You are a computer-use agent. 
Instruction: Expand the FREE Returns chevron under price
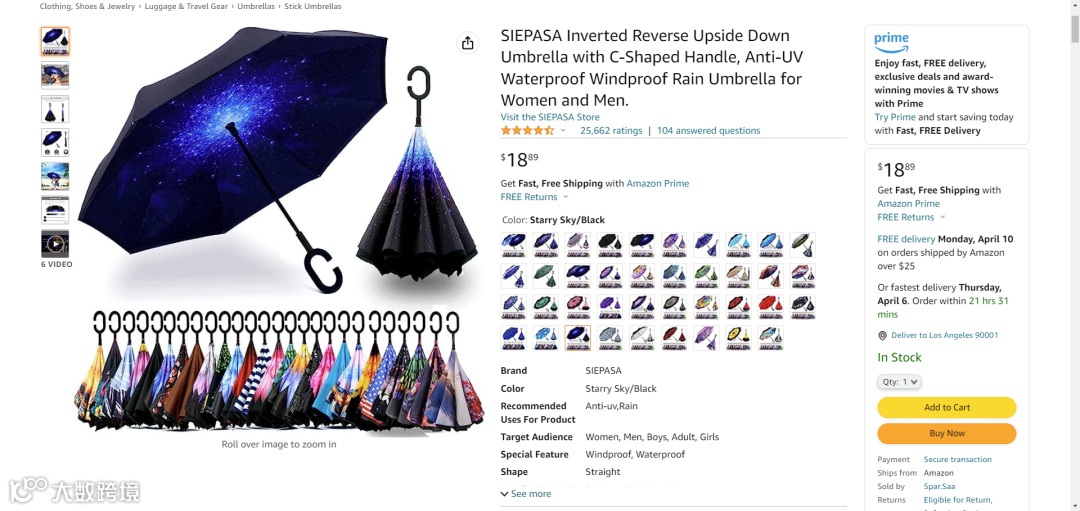[x=565, y=197]
